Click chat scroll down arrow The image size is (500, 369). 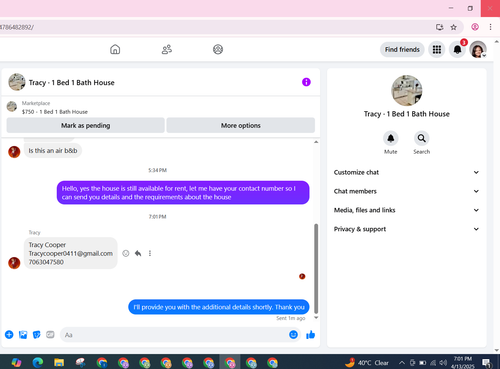(316, 318)
